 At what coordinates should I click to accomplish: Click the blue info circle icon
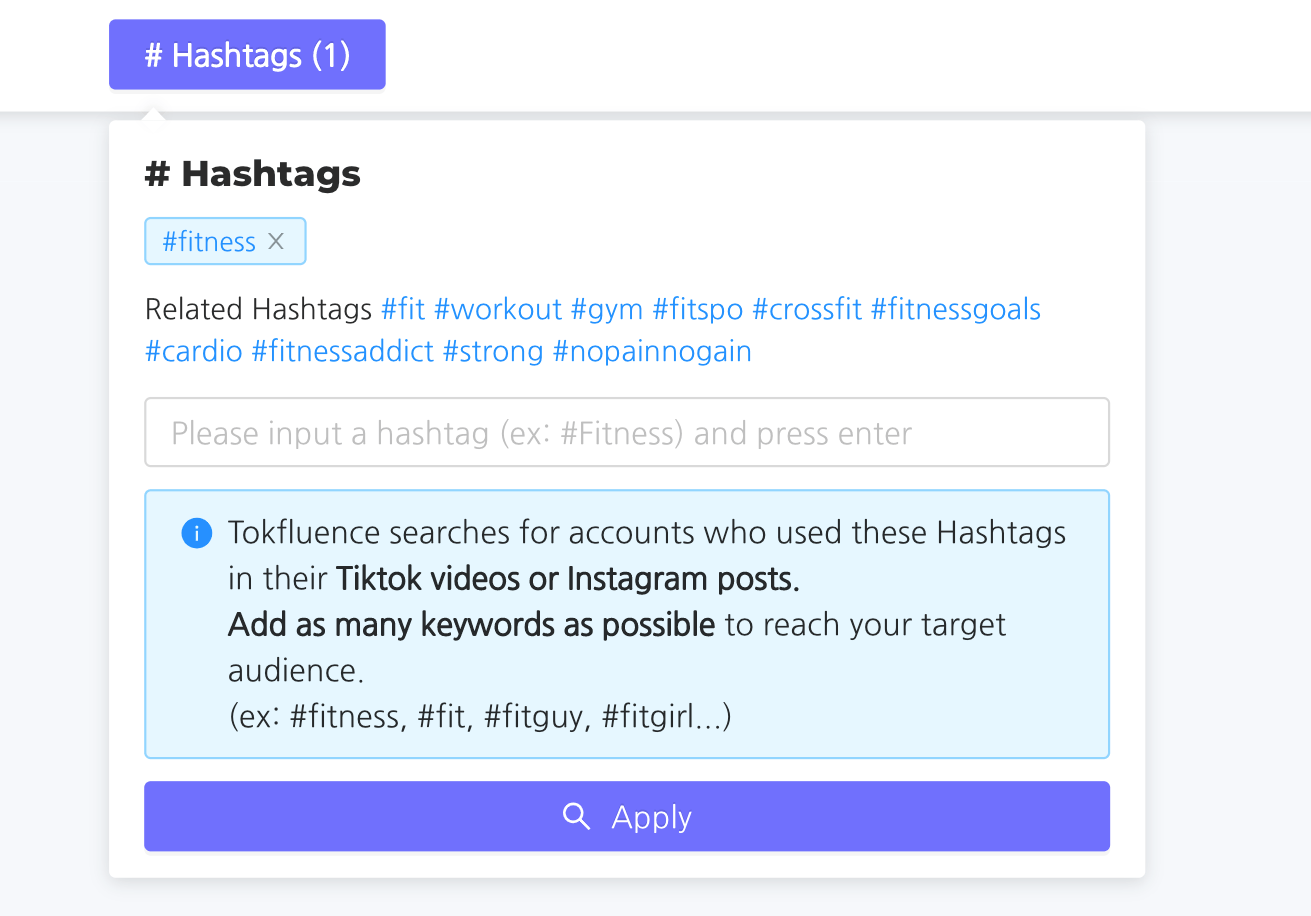tap(196, 534)
